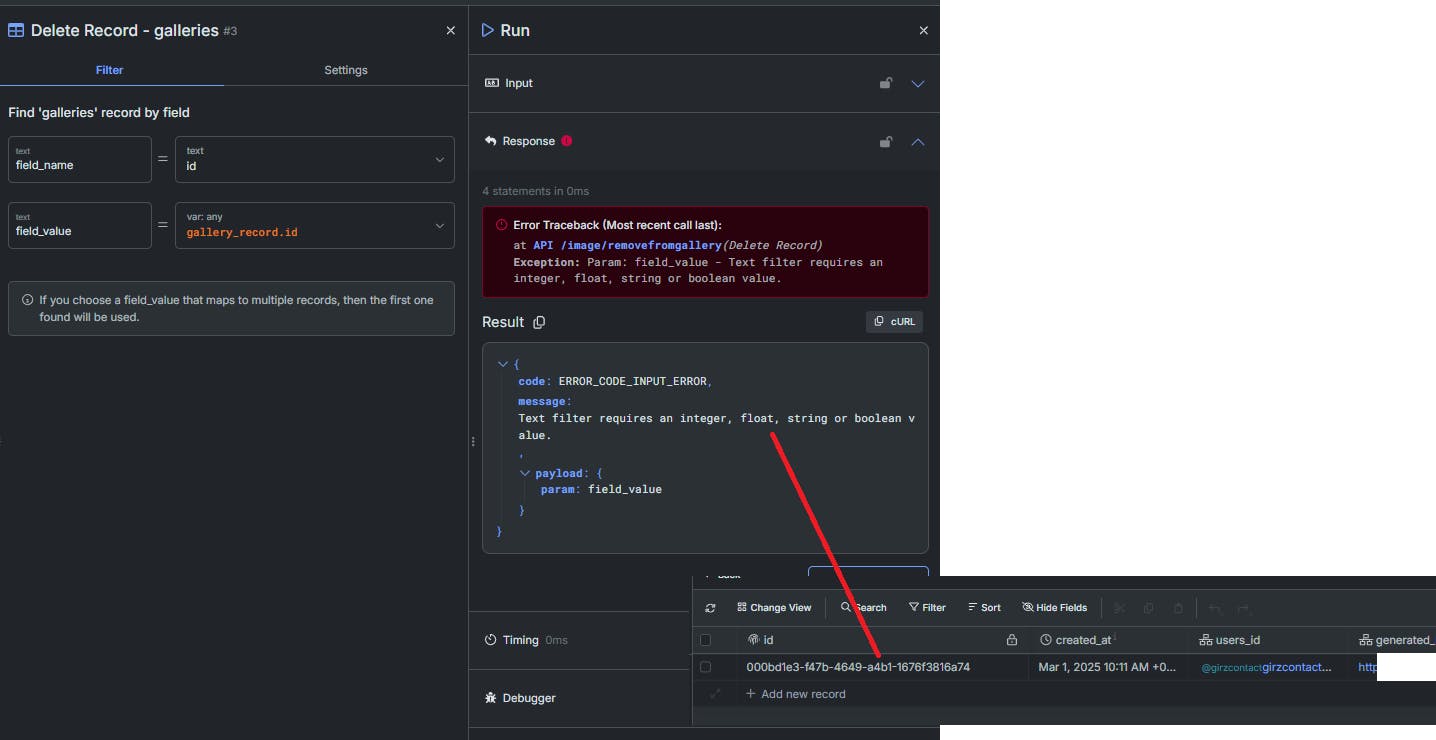1436x740 pixels.
Task: Open the Debugger bug icon
Action: [491, 698]
